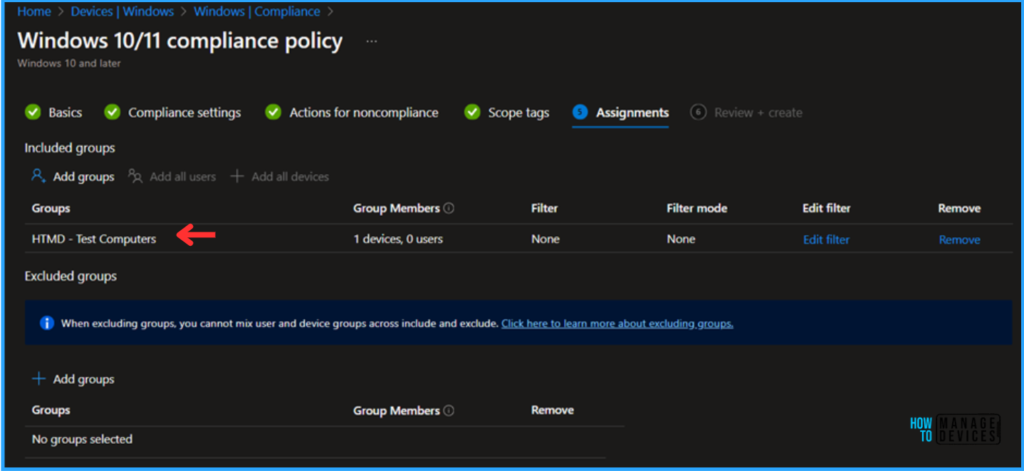
Task: Show info tooltip for included Group Members
Action: [449, 208]
